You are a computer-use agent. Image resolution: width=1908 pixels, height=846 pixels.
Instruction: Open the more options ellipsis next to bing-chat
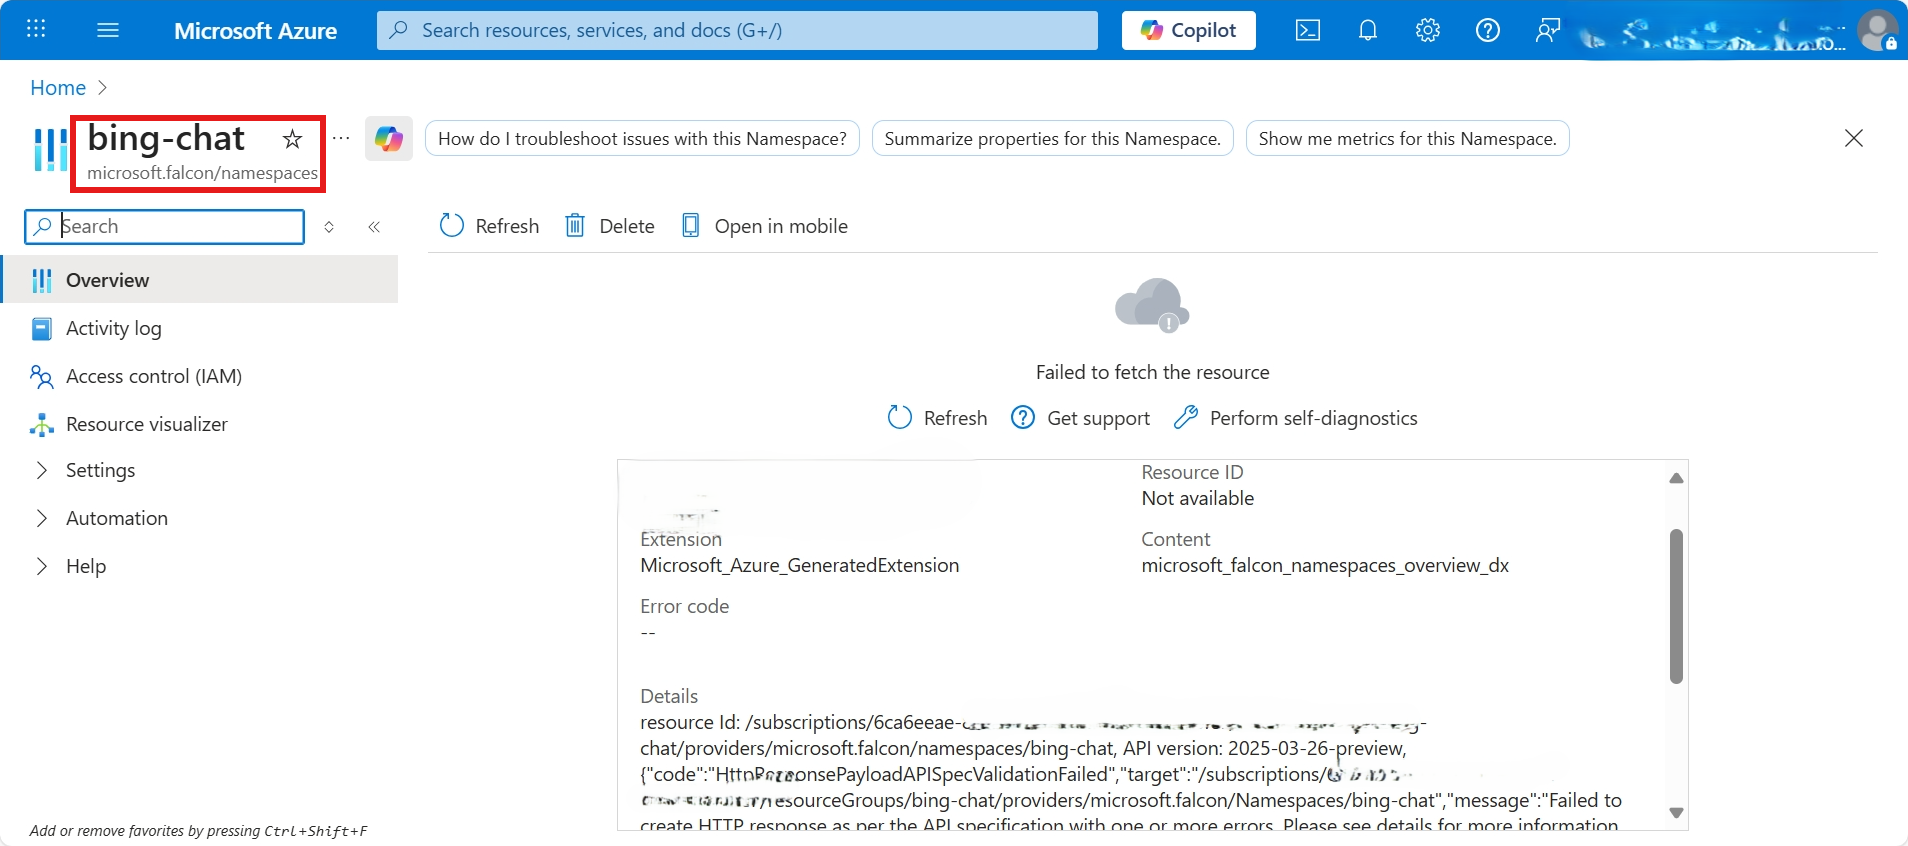341,138
